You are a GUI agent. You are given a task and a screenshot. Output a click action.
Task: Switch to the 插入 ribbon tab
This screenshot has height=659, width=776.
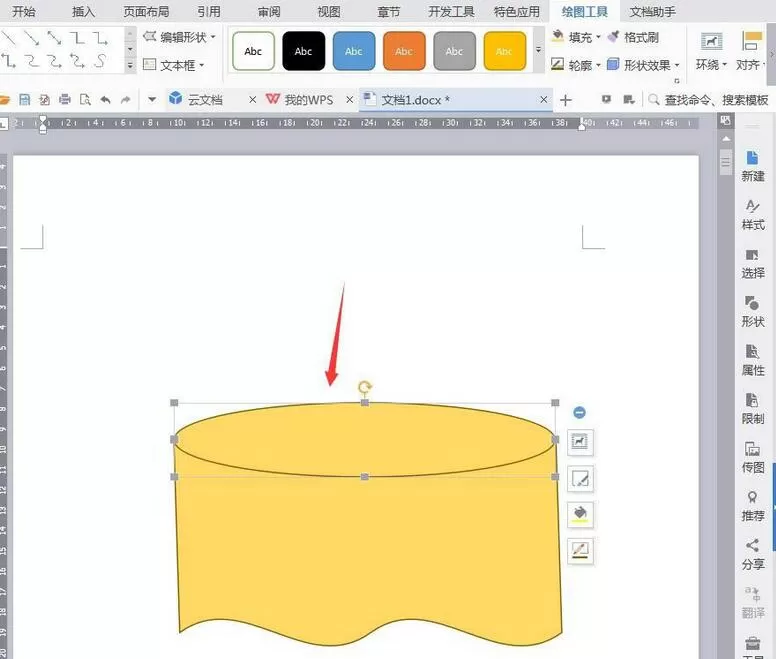tap(83, 11)
